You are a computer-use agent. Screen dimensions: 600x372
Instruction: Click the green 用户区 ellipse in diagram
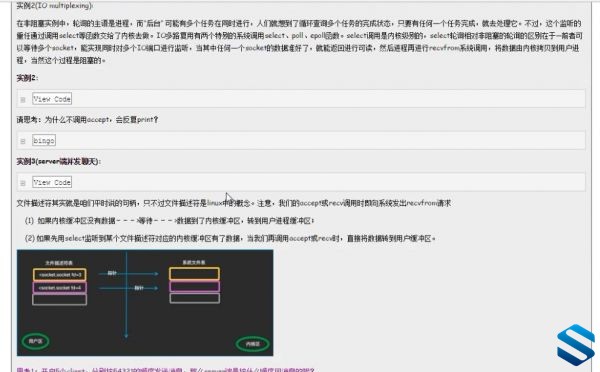click(36, 341)
